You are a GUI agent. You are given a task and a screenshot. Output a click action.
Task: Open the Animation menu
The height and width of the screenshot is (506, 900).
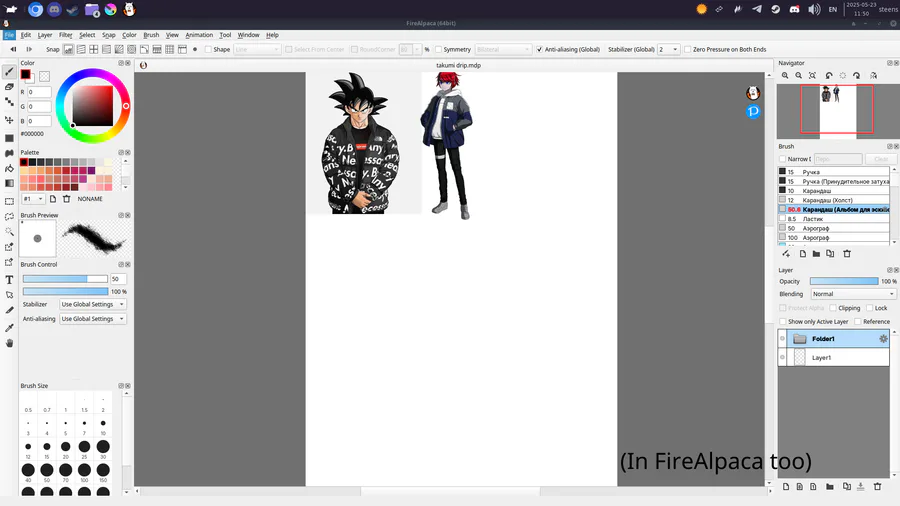coord(199,35)
